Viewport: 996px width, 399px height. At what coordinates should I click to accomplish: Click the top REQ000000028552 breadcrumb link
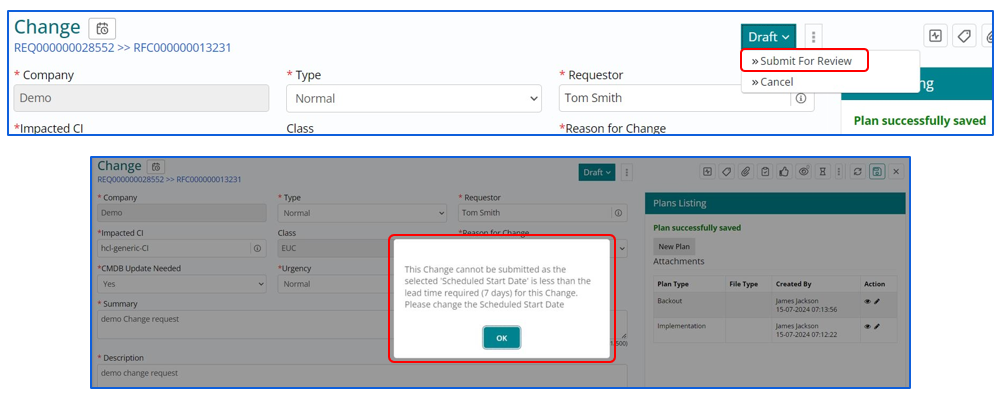[x=65, y=48]
